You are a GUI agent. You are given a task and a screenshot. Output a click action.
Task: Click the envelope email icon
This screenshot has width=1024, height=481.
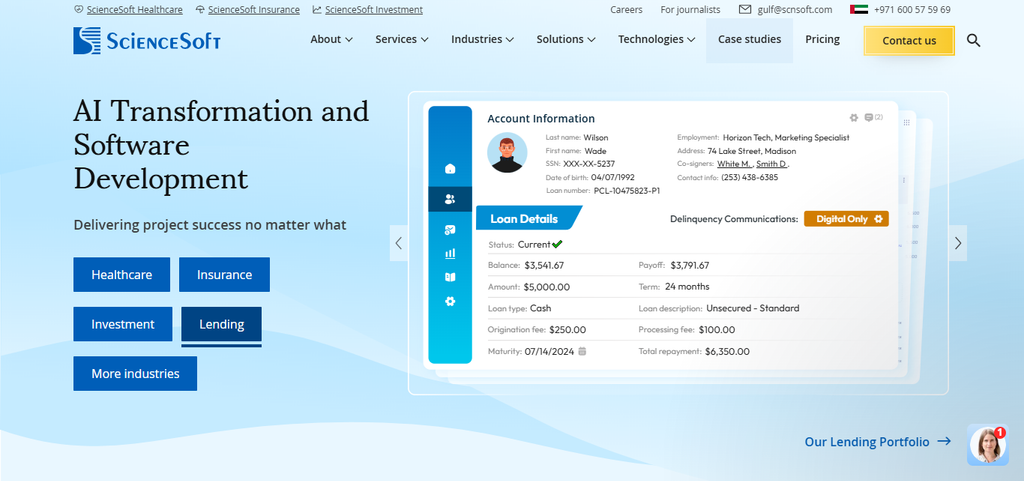coord(745,10)
